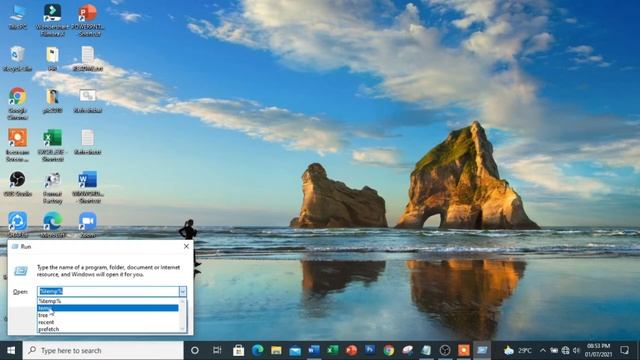The height and width of the screenshot is (360, 640).
Task: Collapse the Open combo box dropdown arrow
Action: click(x=182, y=291)
